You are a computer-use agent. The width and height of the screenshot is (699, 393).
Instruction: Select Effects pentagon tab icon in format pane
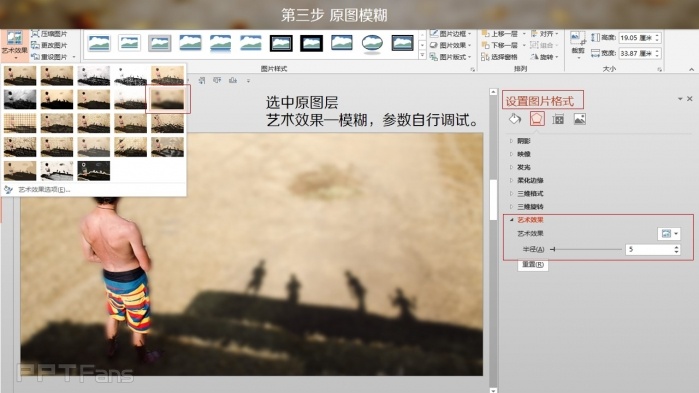pyautogui.click(x=537, y=119)
